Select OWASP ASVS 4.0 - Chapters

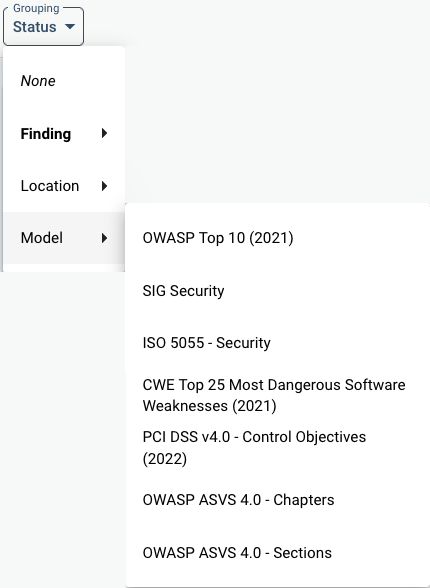tap(277, 500)
